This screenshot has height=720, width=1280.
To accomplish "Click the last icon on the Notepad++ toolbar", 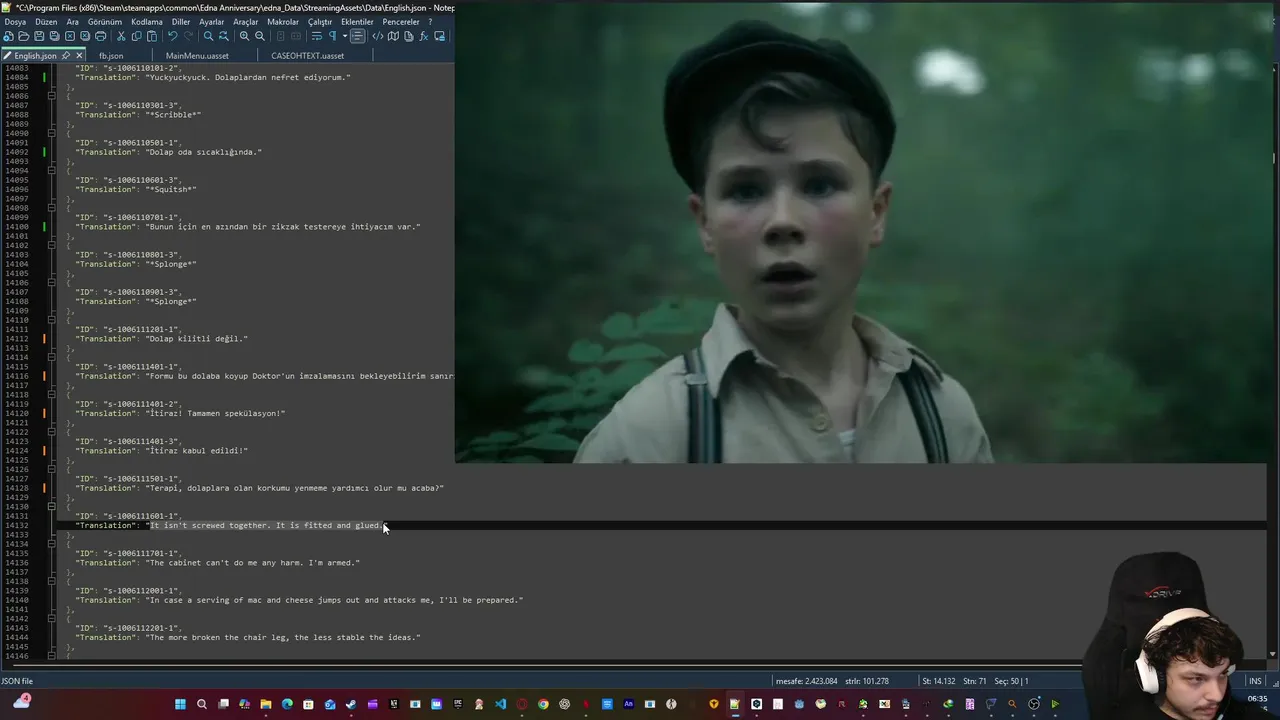I will pyautogui.click(x=440, y=36).
